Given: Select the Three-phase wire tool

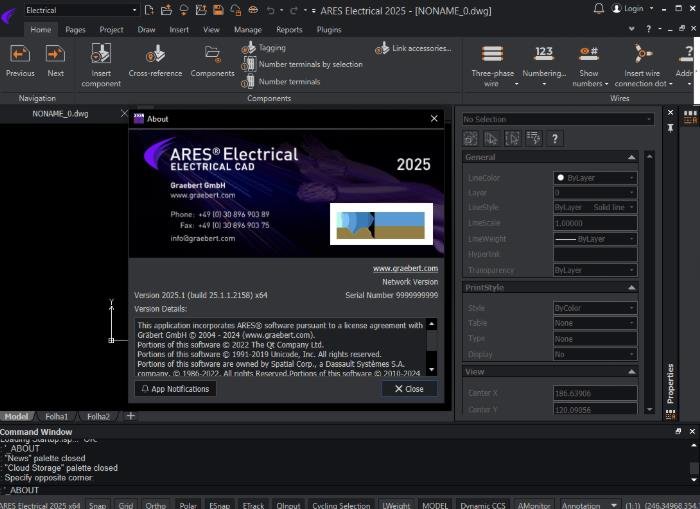Looking at the screenshot, I should click(x=492, y=64).
